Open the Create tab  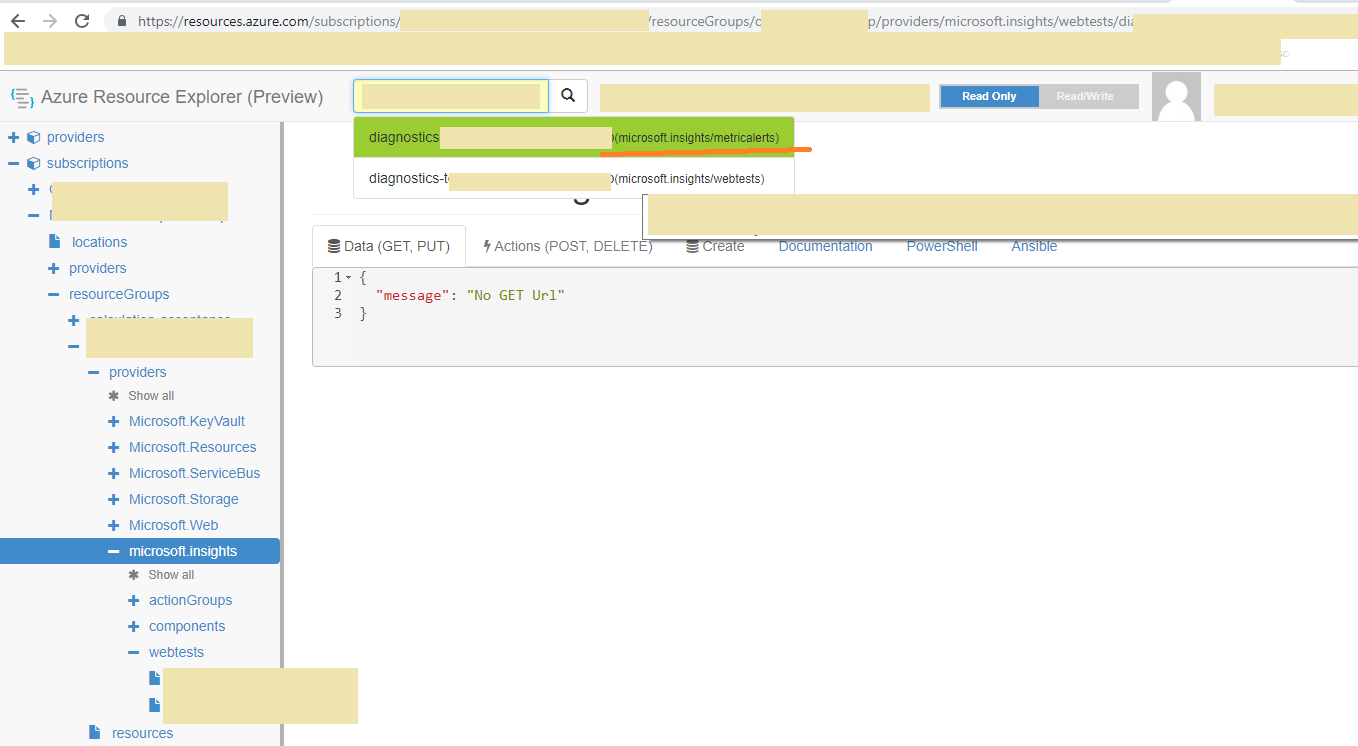pos(715,245)
